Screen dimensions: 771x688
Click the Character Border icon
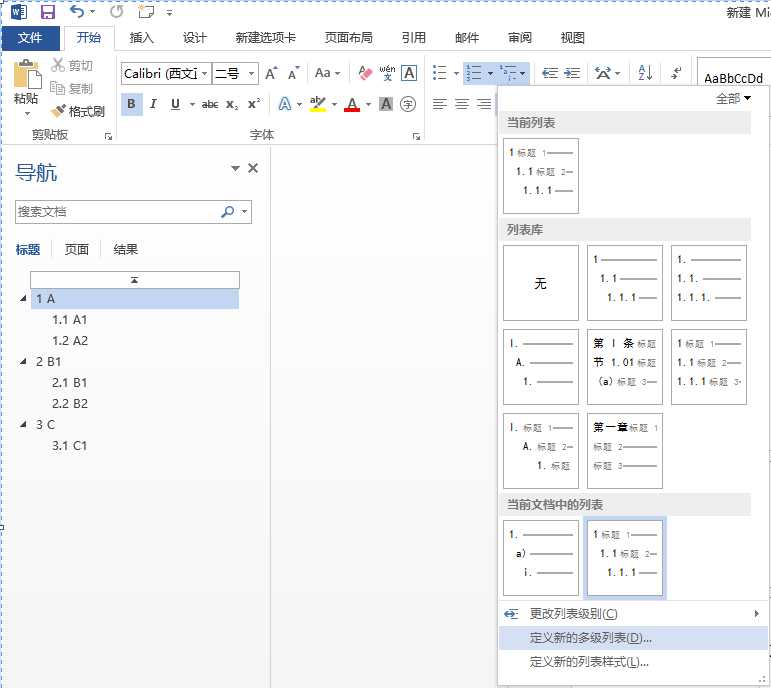409,73
